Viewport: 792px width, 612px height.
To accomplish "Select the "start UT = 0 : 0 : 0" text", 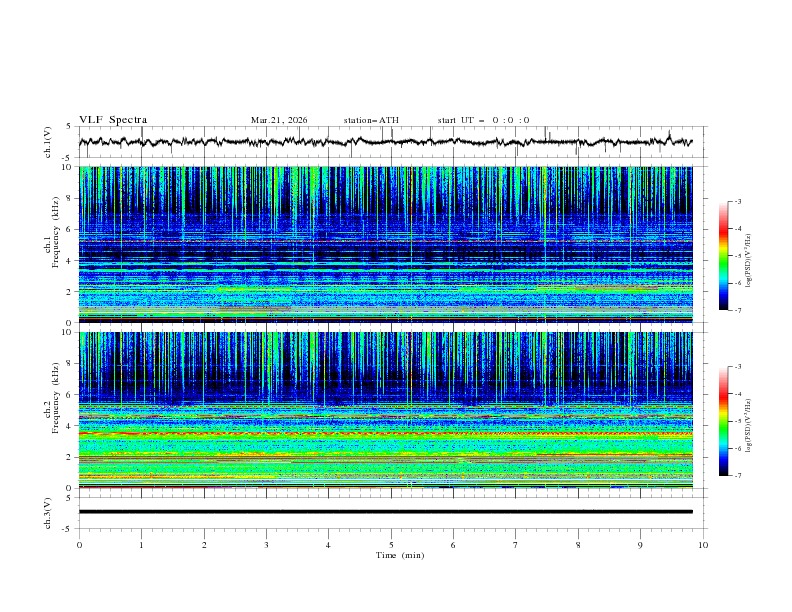I will pyautogui.click(x=483, y=120).
